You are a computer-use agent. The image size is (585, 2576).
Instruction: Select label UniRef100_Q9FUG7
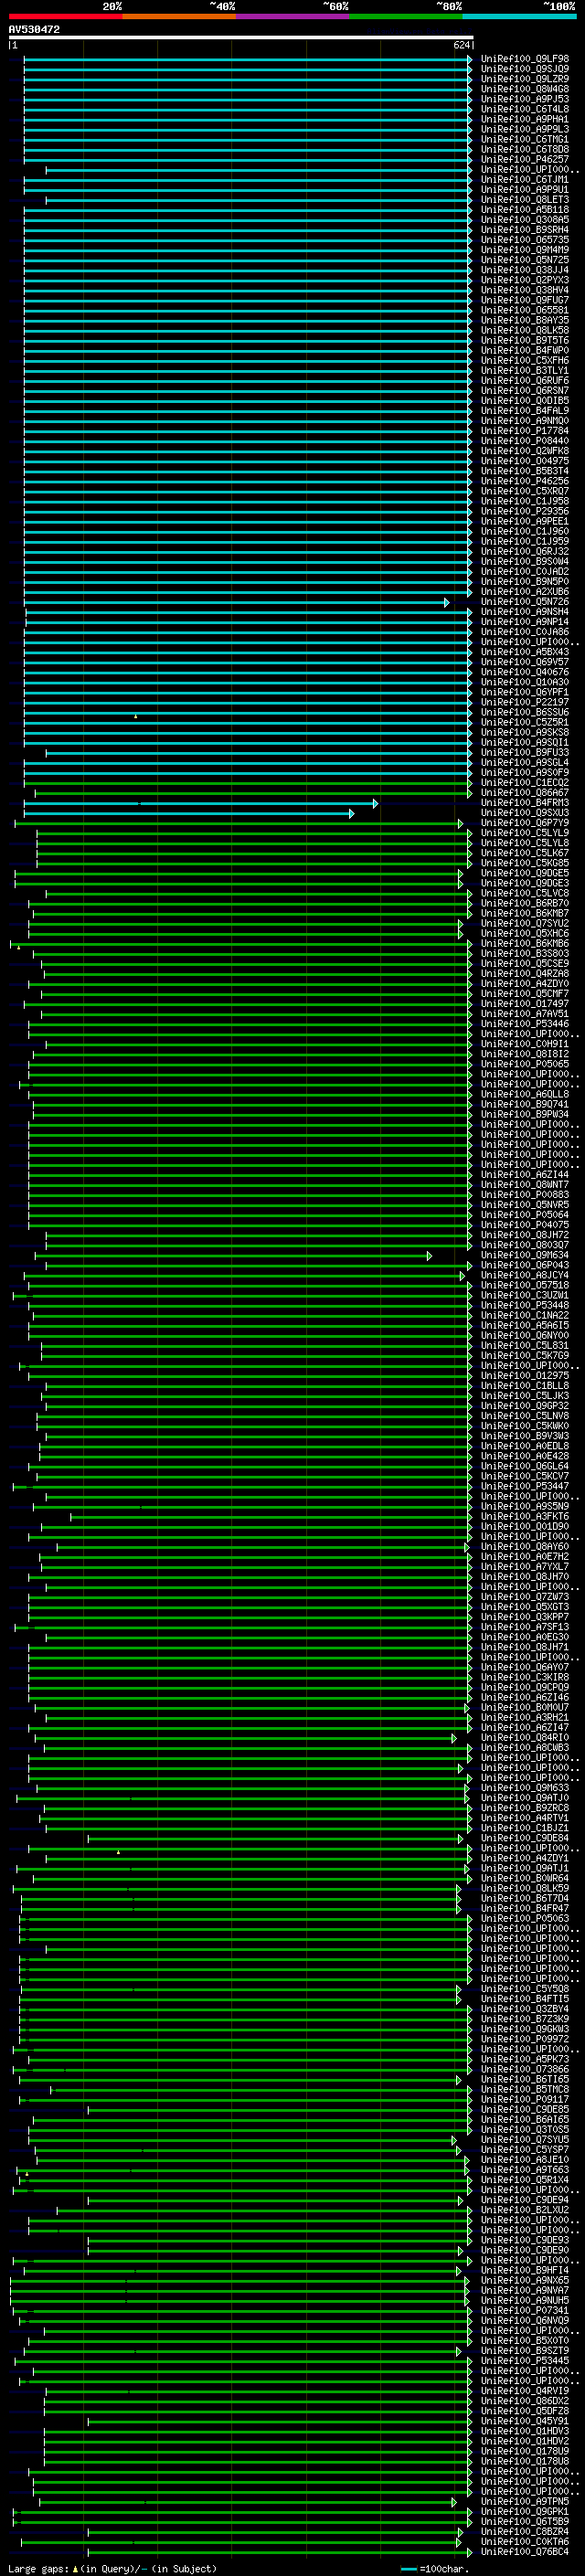[x=525, y=300]
